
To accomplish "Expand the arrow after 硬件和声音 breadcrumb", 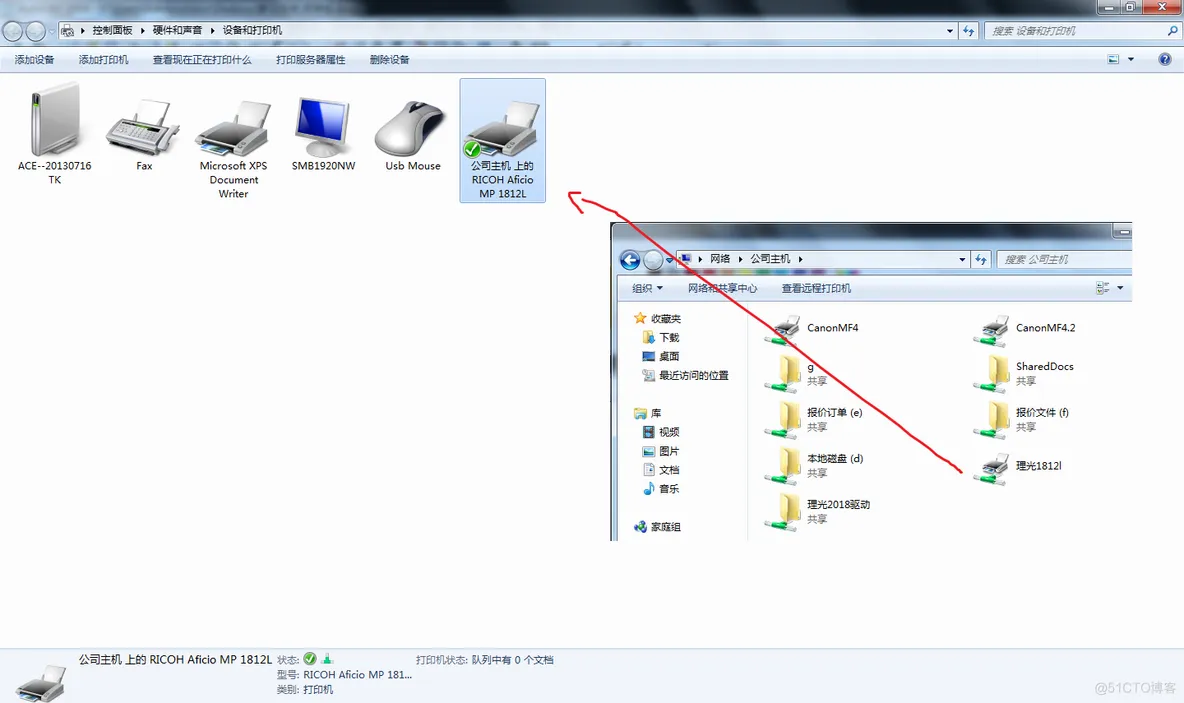I will tap(212, 31).
